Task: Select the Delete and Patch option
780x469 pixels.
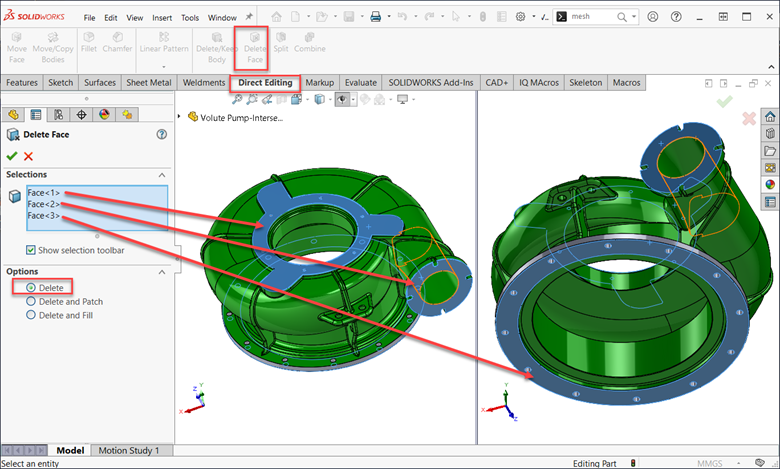Action: tap(31, 301)
